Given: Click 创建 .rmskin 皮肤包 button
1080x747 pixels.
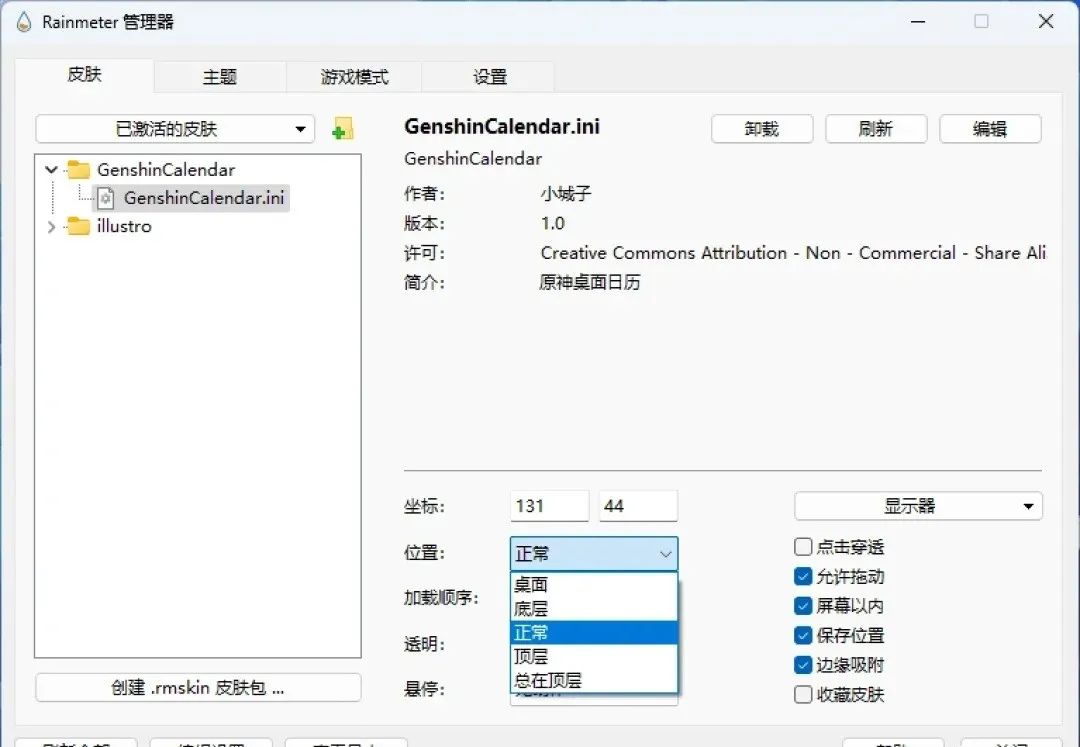Looking at the screenshot, I should click(x=198, y=687).
